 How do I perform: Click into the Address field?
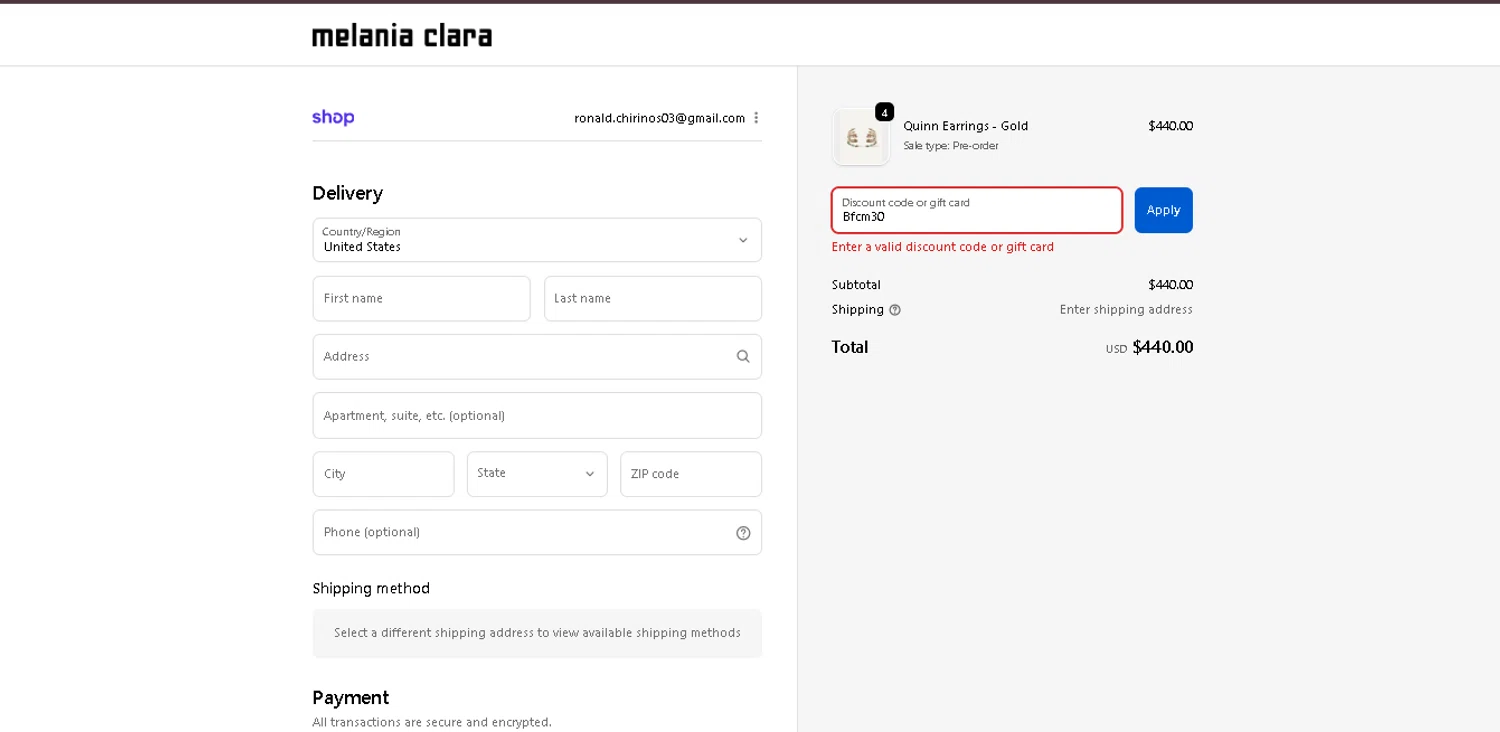(x=537, y=357)
